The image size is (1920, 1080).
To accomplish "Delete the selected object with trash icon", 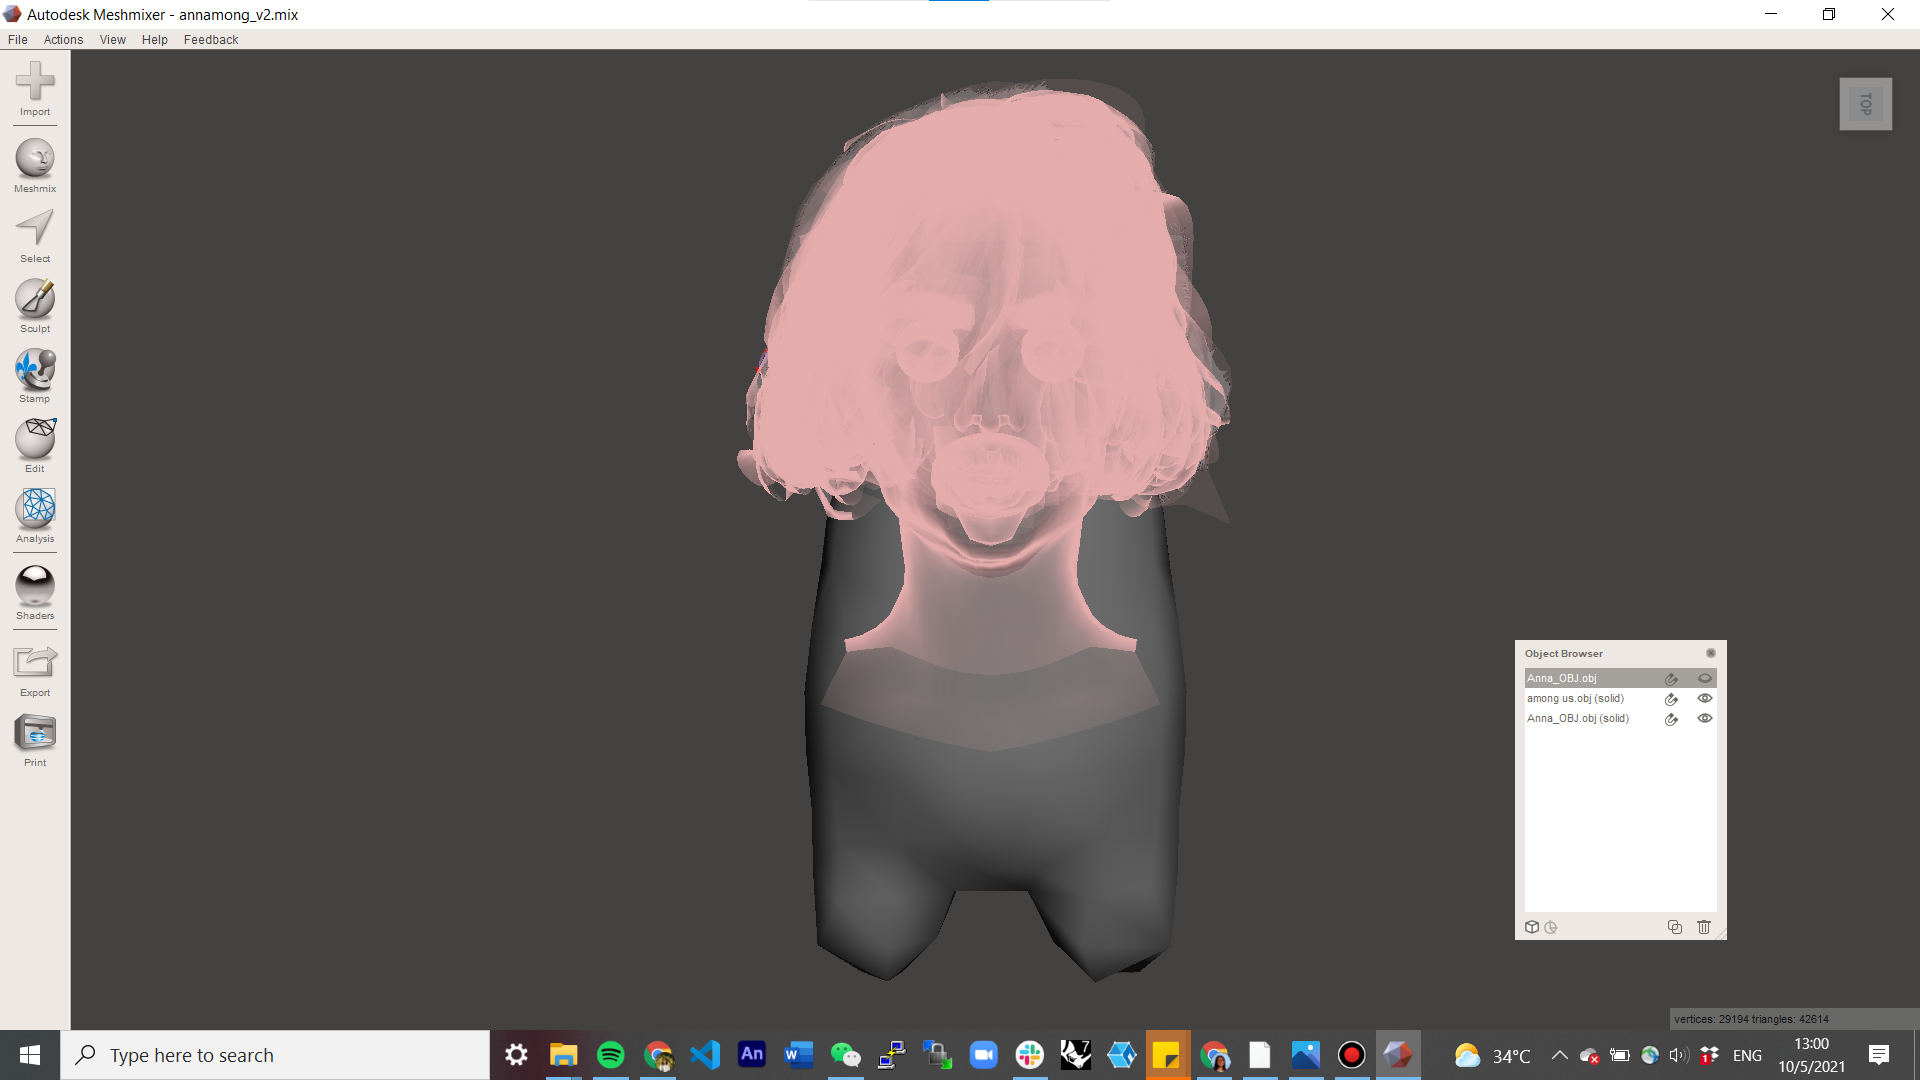I will point(1704,927).
